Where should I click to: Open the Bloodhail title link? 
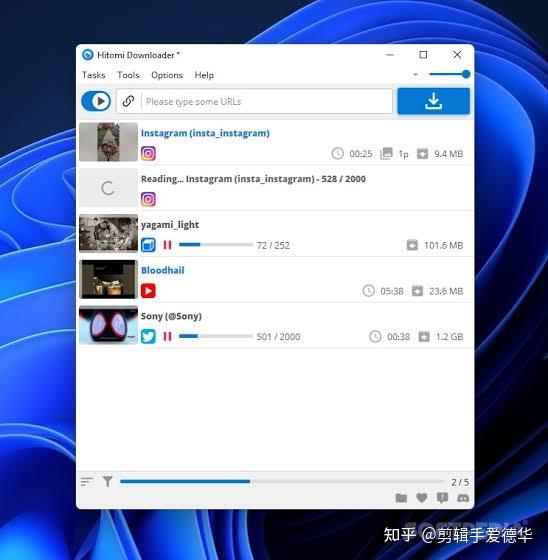[x=163, y=270]
